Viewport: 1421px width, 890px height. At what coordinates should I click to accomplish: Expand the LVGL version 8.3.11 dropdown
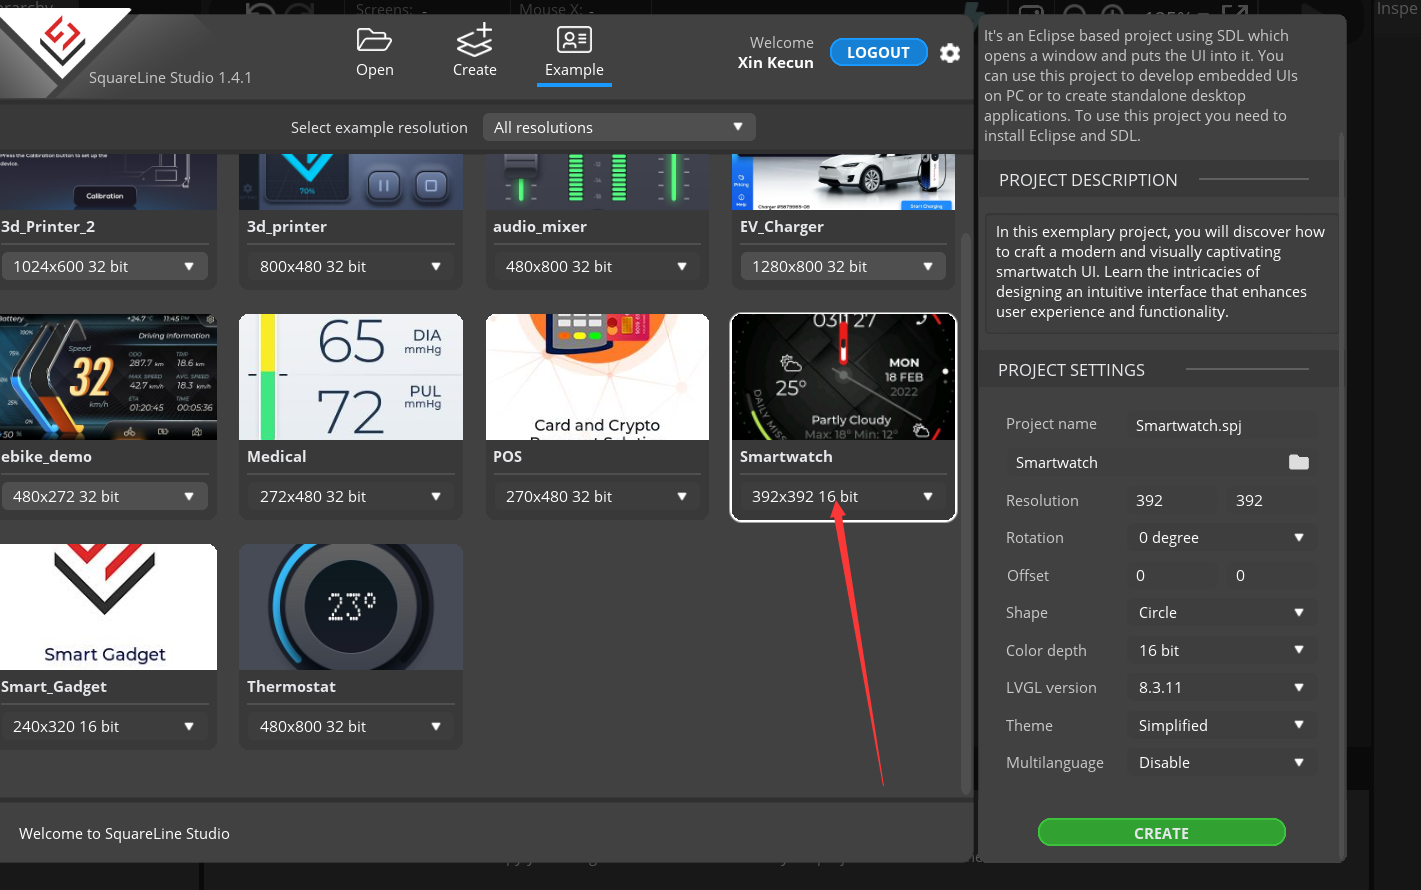(1221, 687)
